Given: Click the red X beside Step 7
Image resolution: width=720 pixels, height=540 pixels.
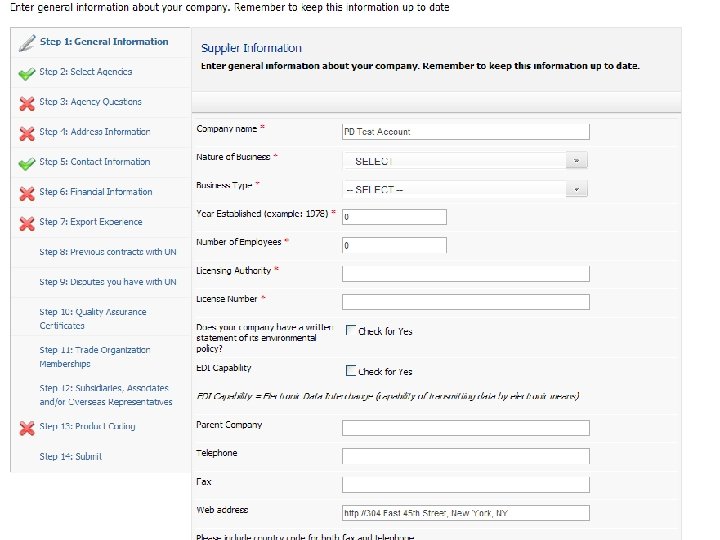Looking at the screenshot, I should click(x=27, y=223).
